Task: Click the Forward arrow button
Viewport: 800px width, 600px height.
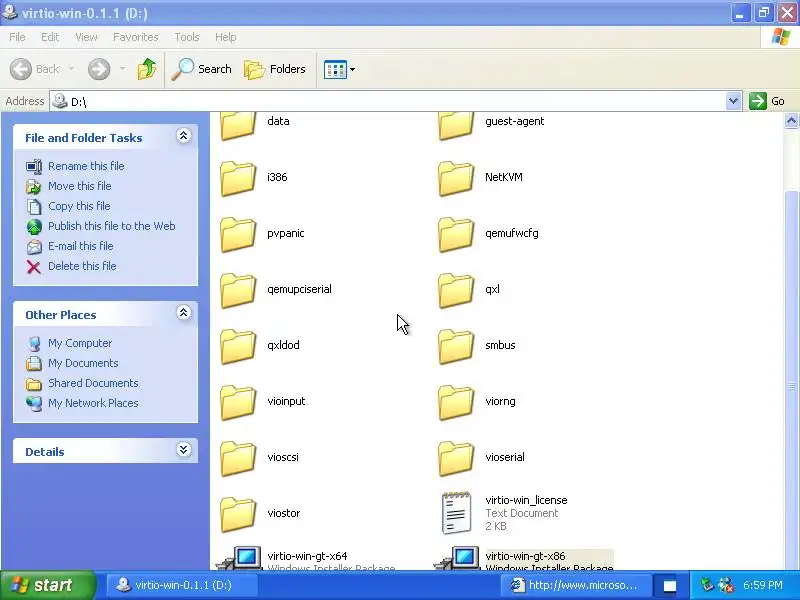Action: [99, 69]
